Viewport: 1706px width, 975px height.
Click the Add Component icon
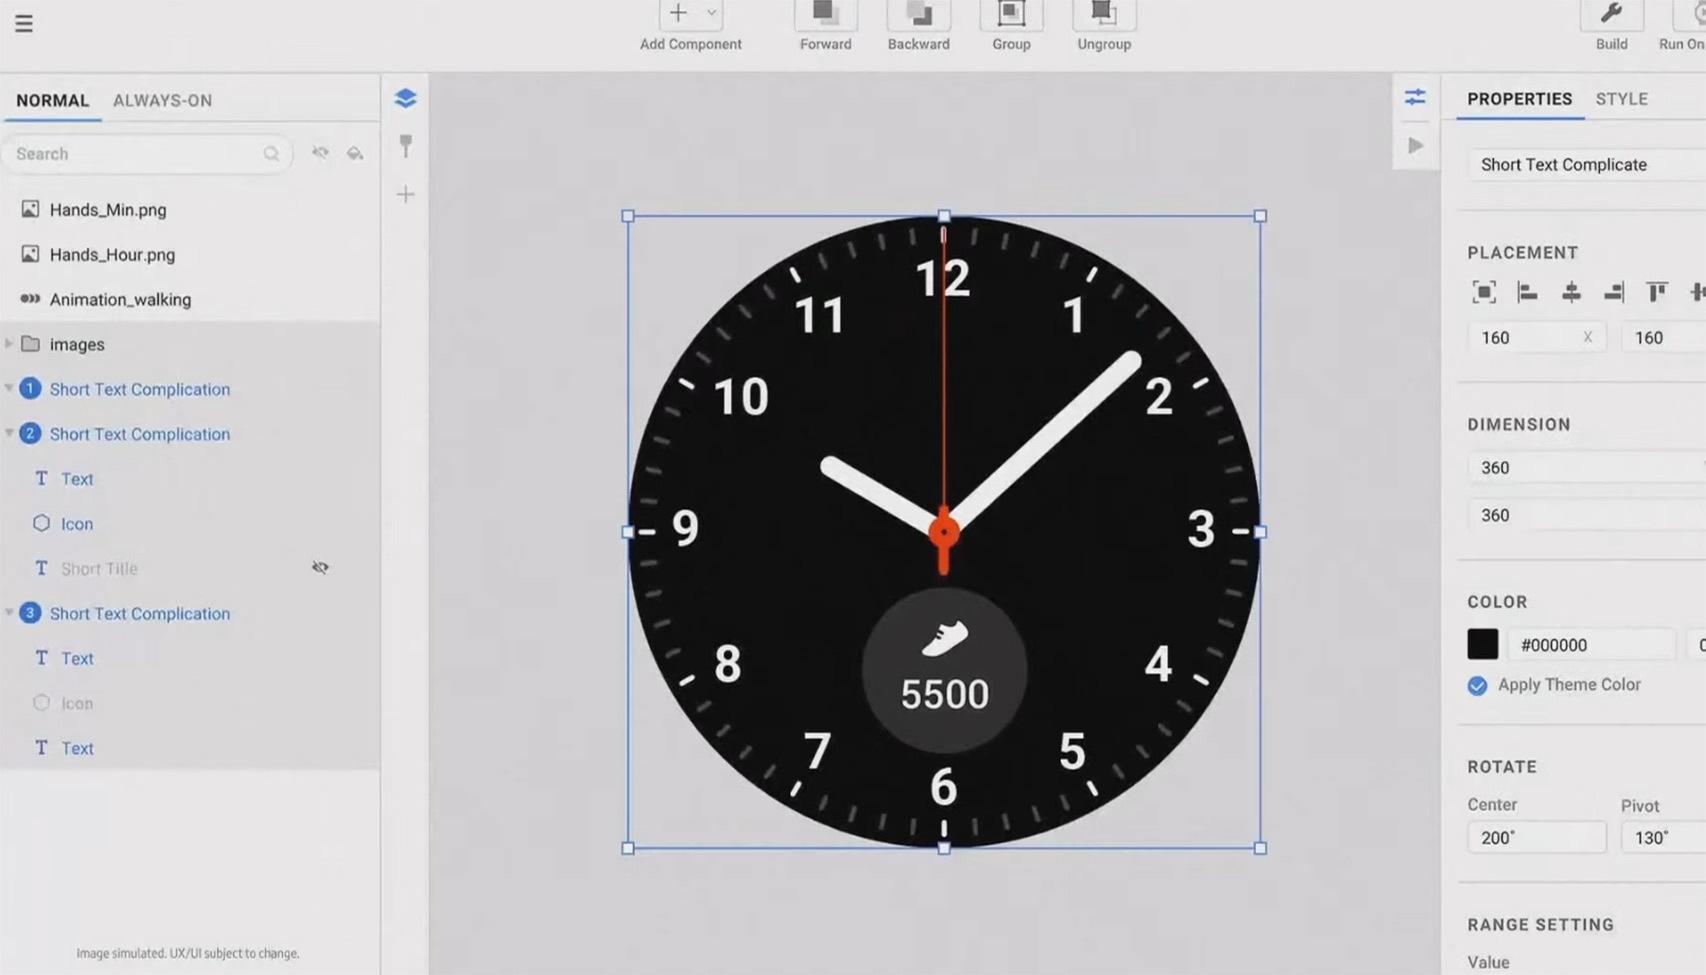click(678, 14)
